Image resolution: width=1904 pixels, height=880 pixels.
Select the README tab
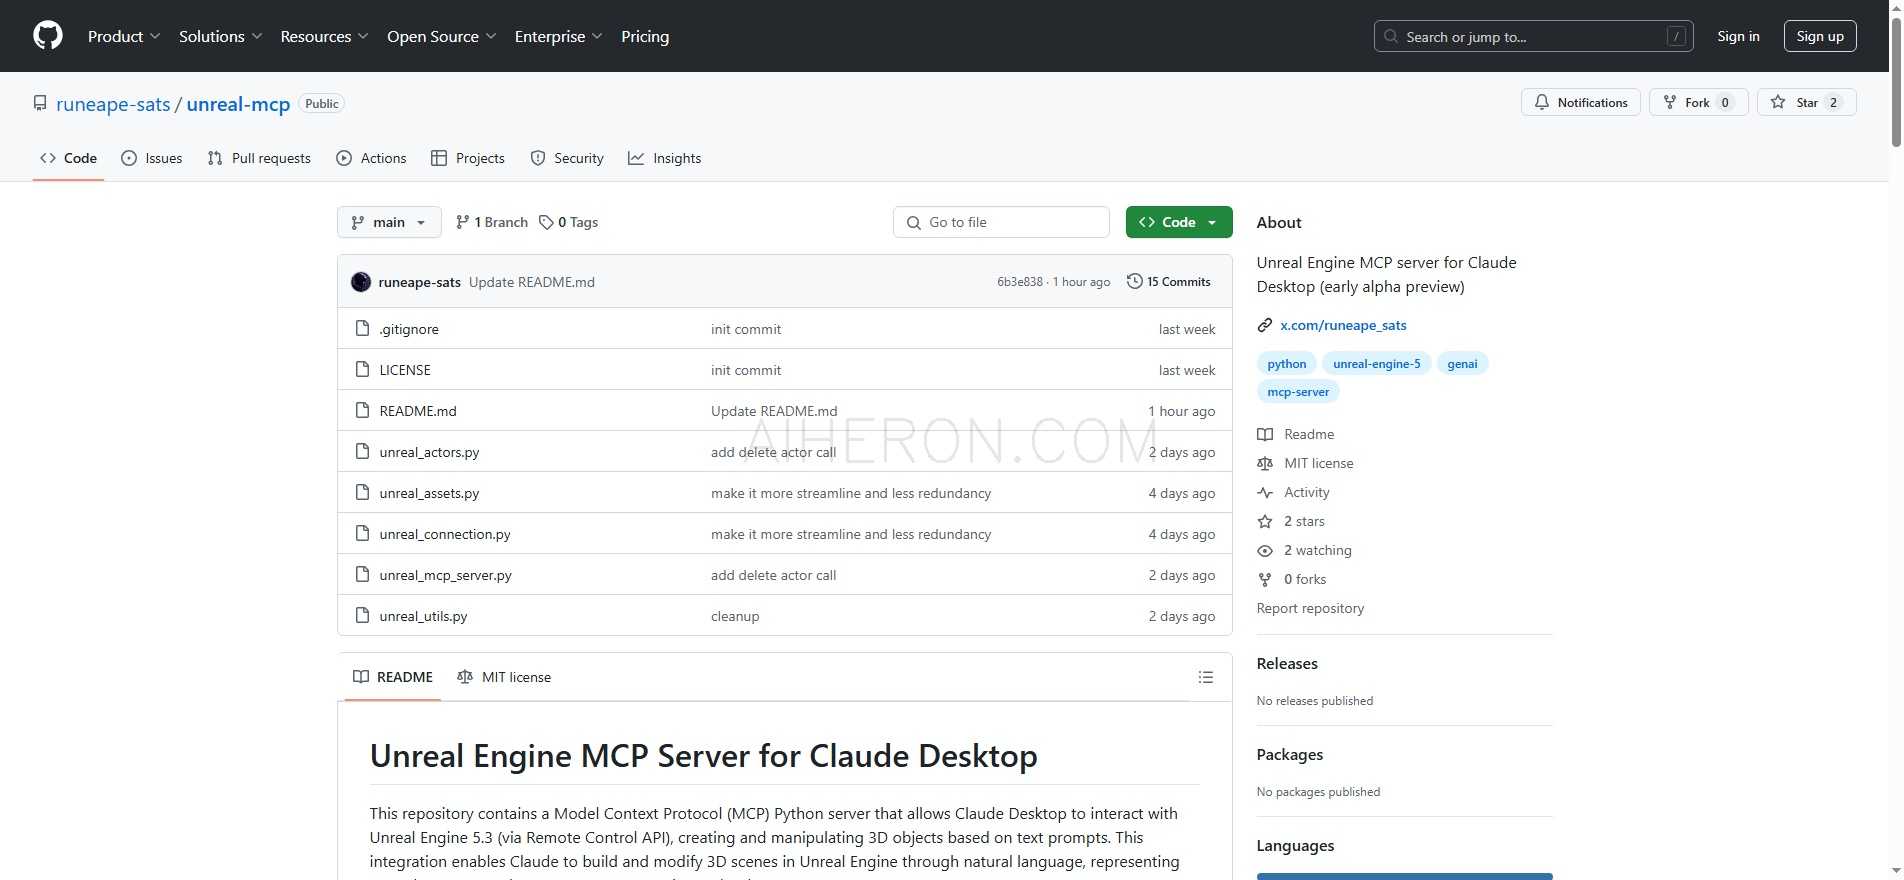tap(393, 677)
